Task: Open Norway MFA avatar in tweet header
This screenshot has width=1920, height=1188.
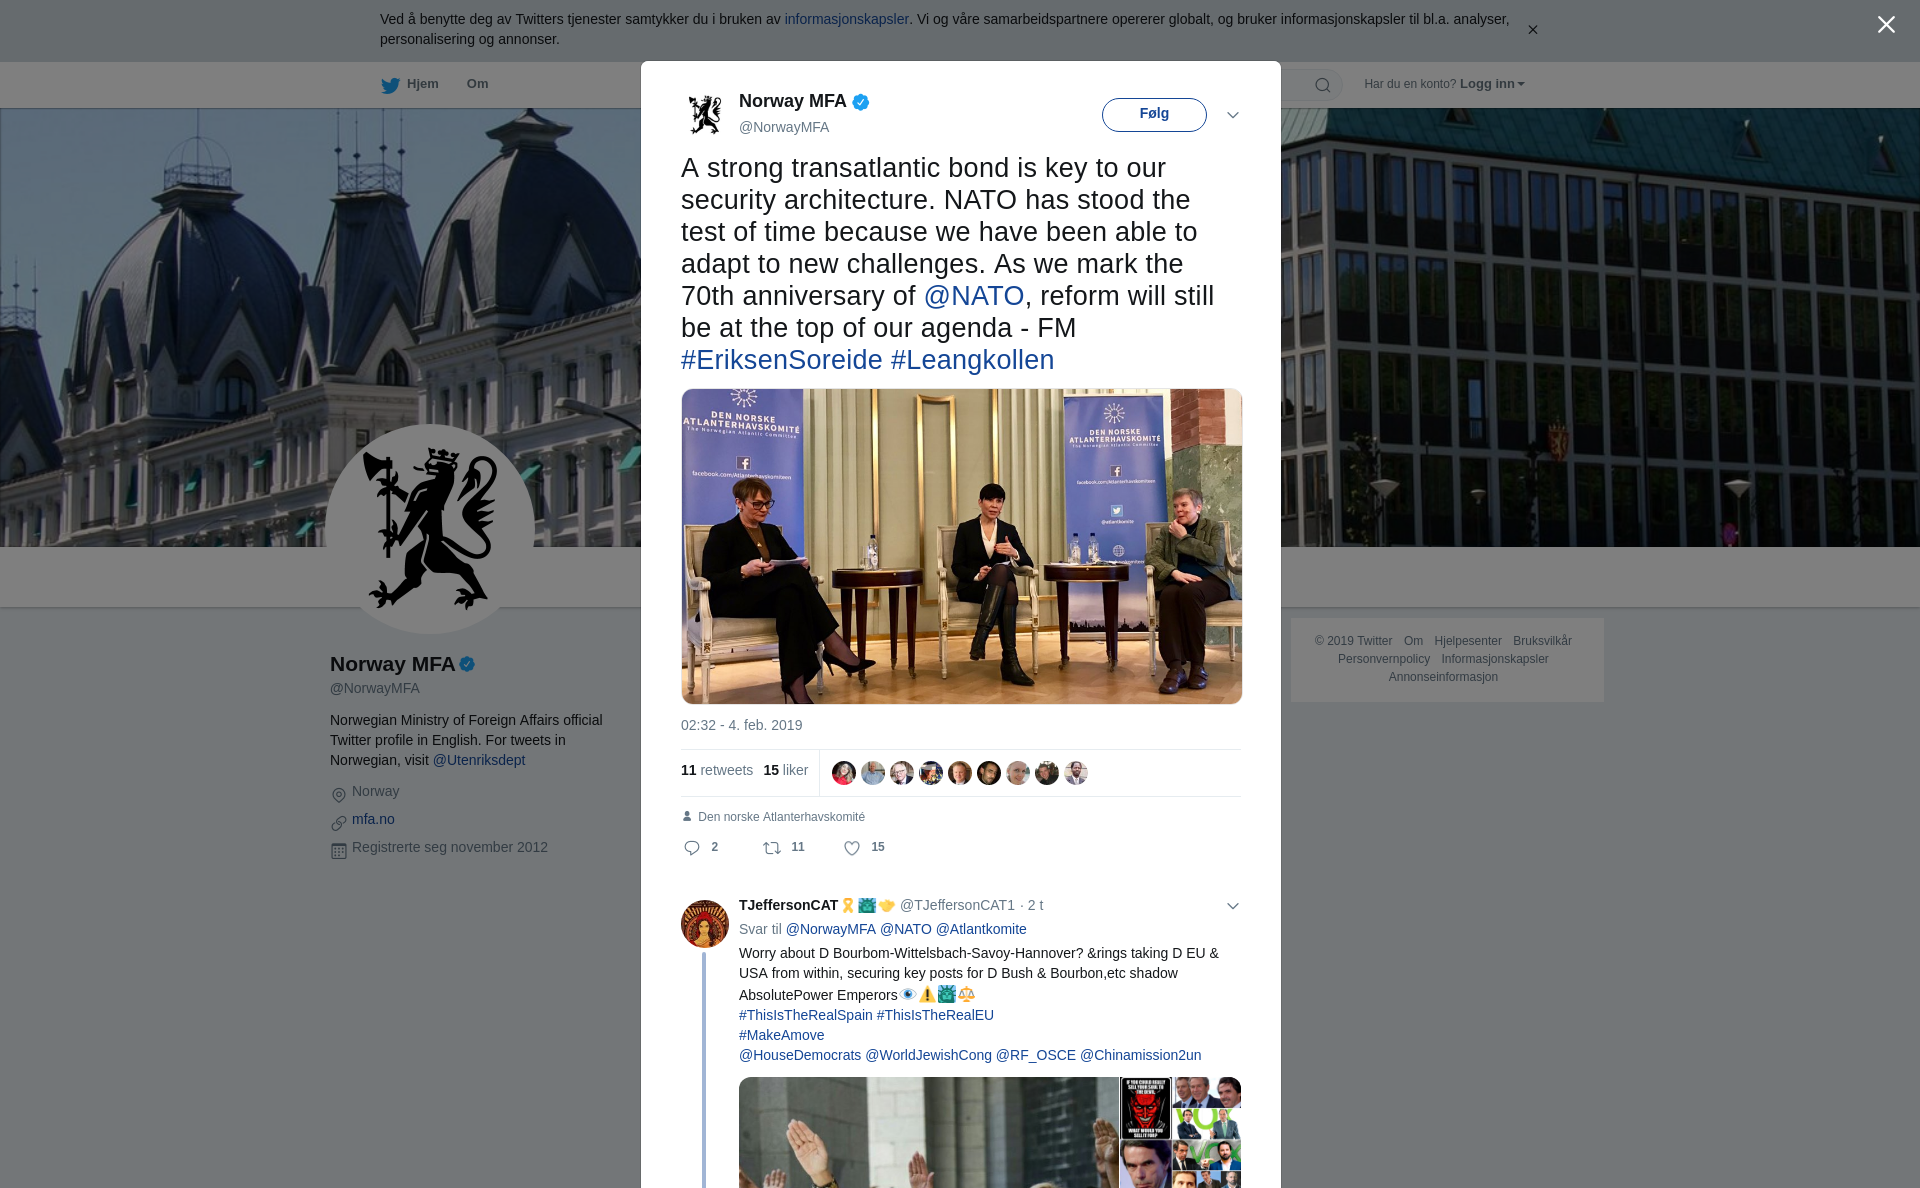Action: point(705,114)
